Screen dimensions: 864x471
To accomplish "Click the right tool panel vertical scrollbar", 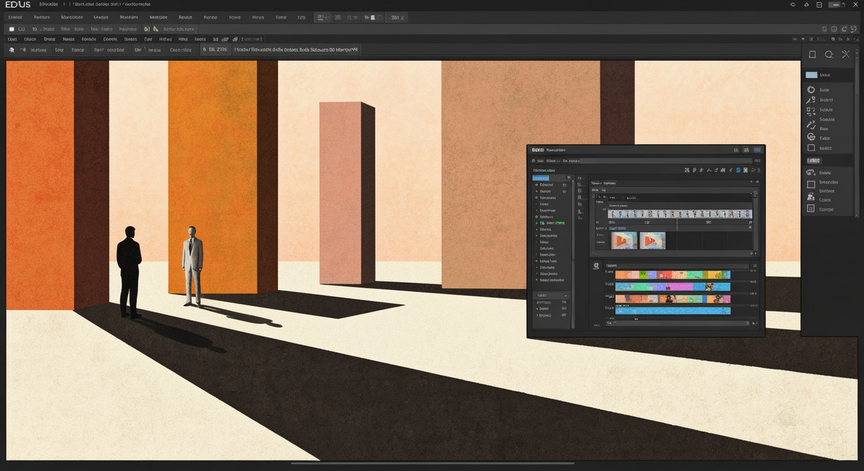I will click(x=857, y=132).
